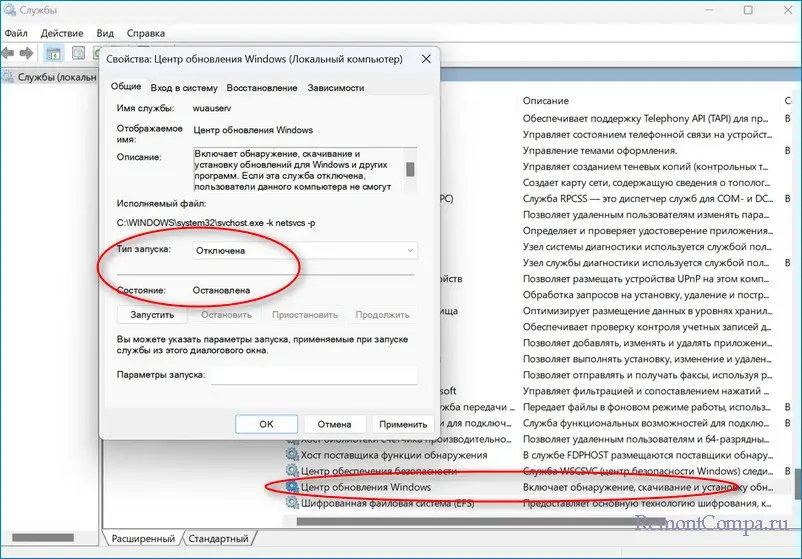The height and width of the screenshot is (559, 802).
Task: Switch to the Вход в систему tab
Action: point(185,88)
